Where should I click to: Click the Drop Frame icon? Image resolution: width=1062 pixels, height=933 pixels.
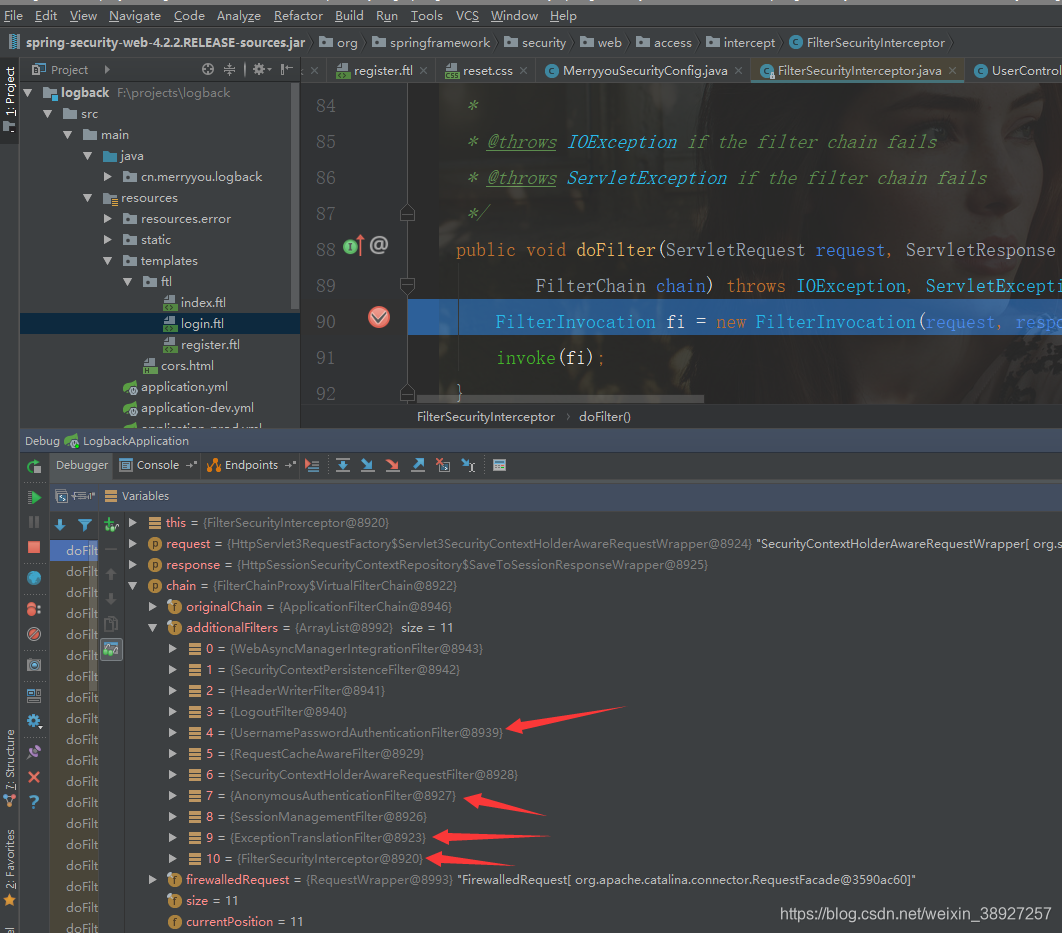(x=443, y=465)
